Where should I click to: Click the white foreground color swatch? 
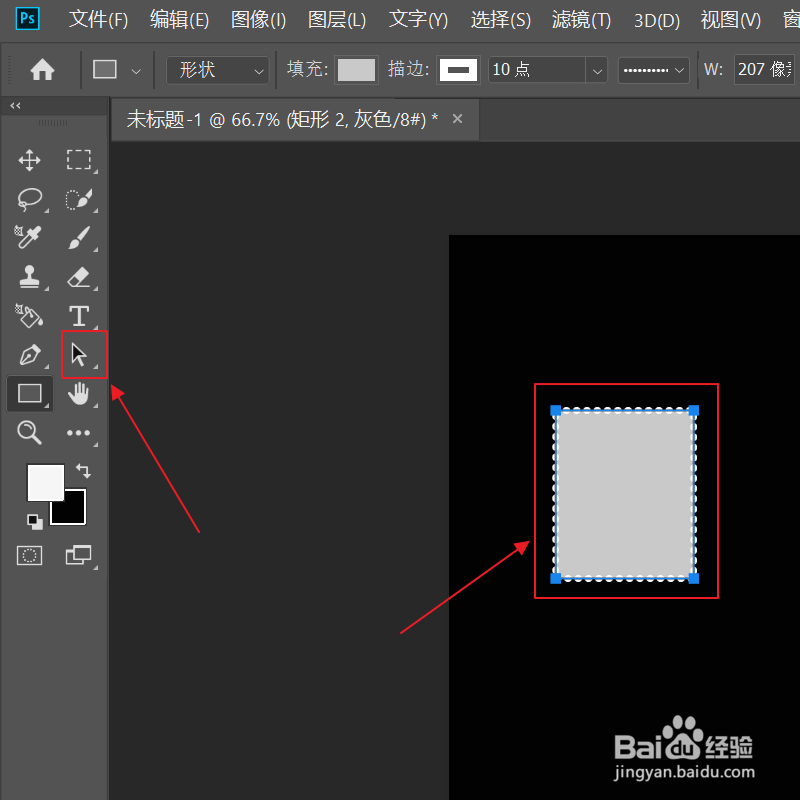45,482
